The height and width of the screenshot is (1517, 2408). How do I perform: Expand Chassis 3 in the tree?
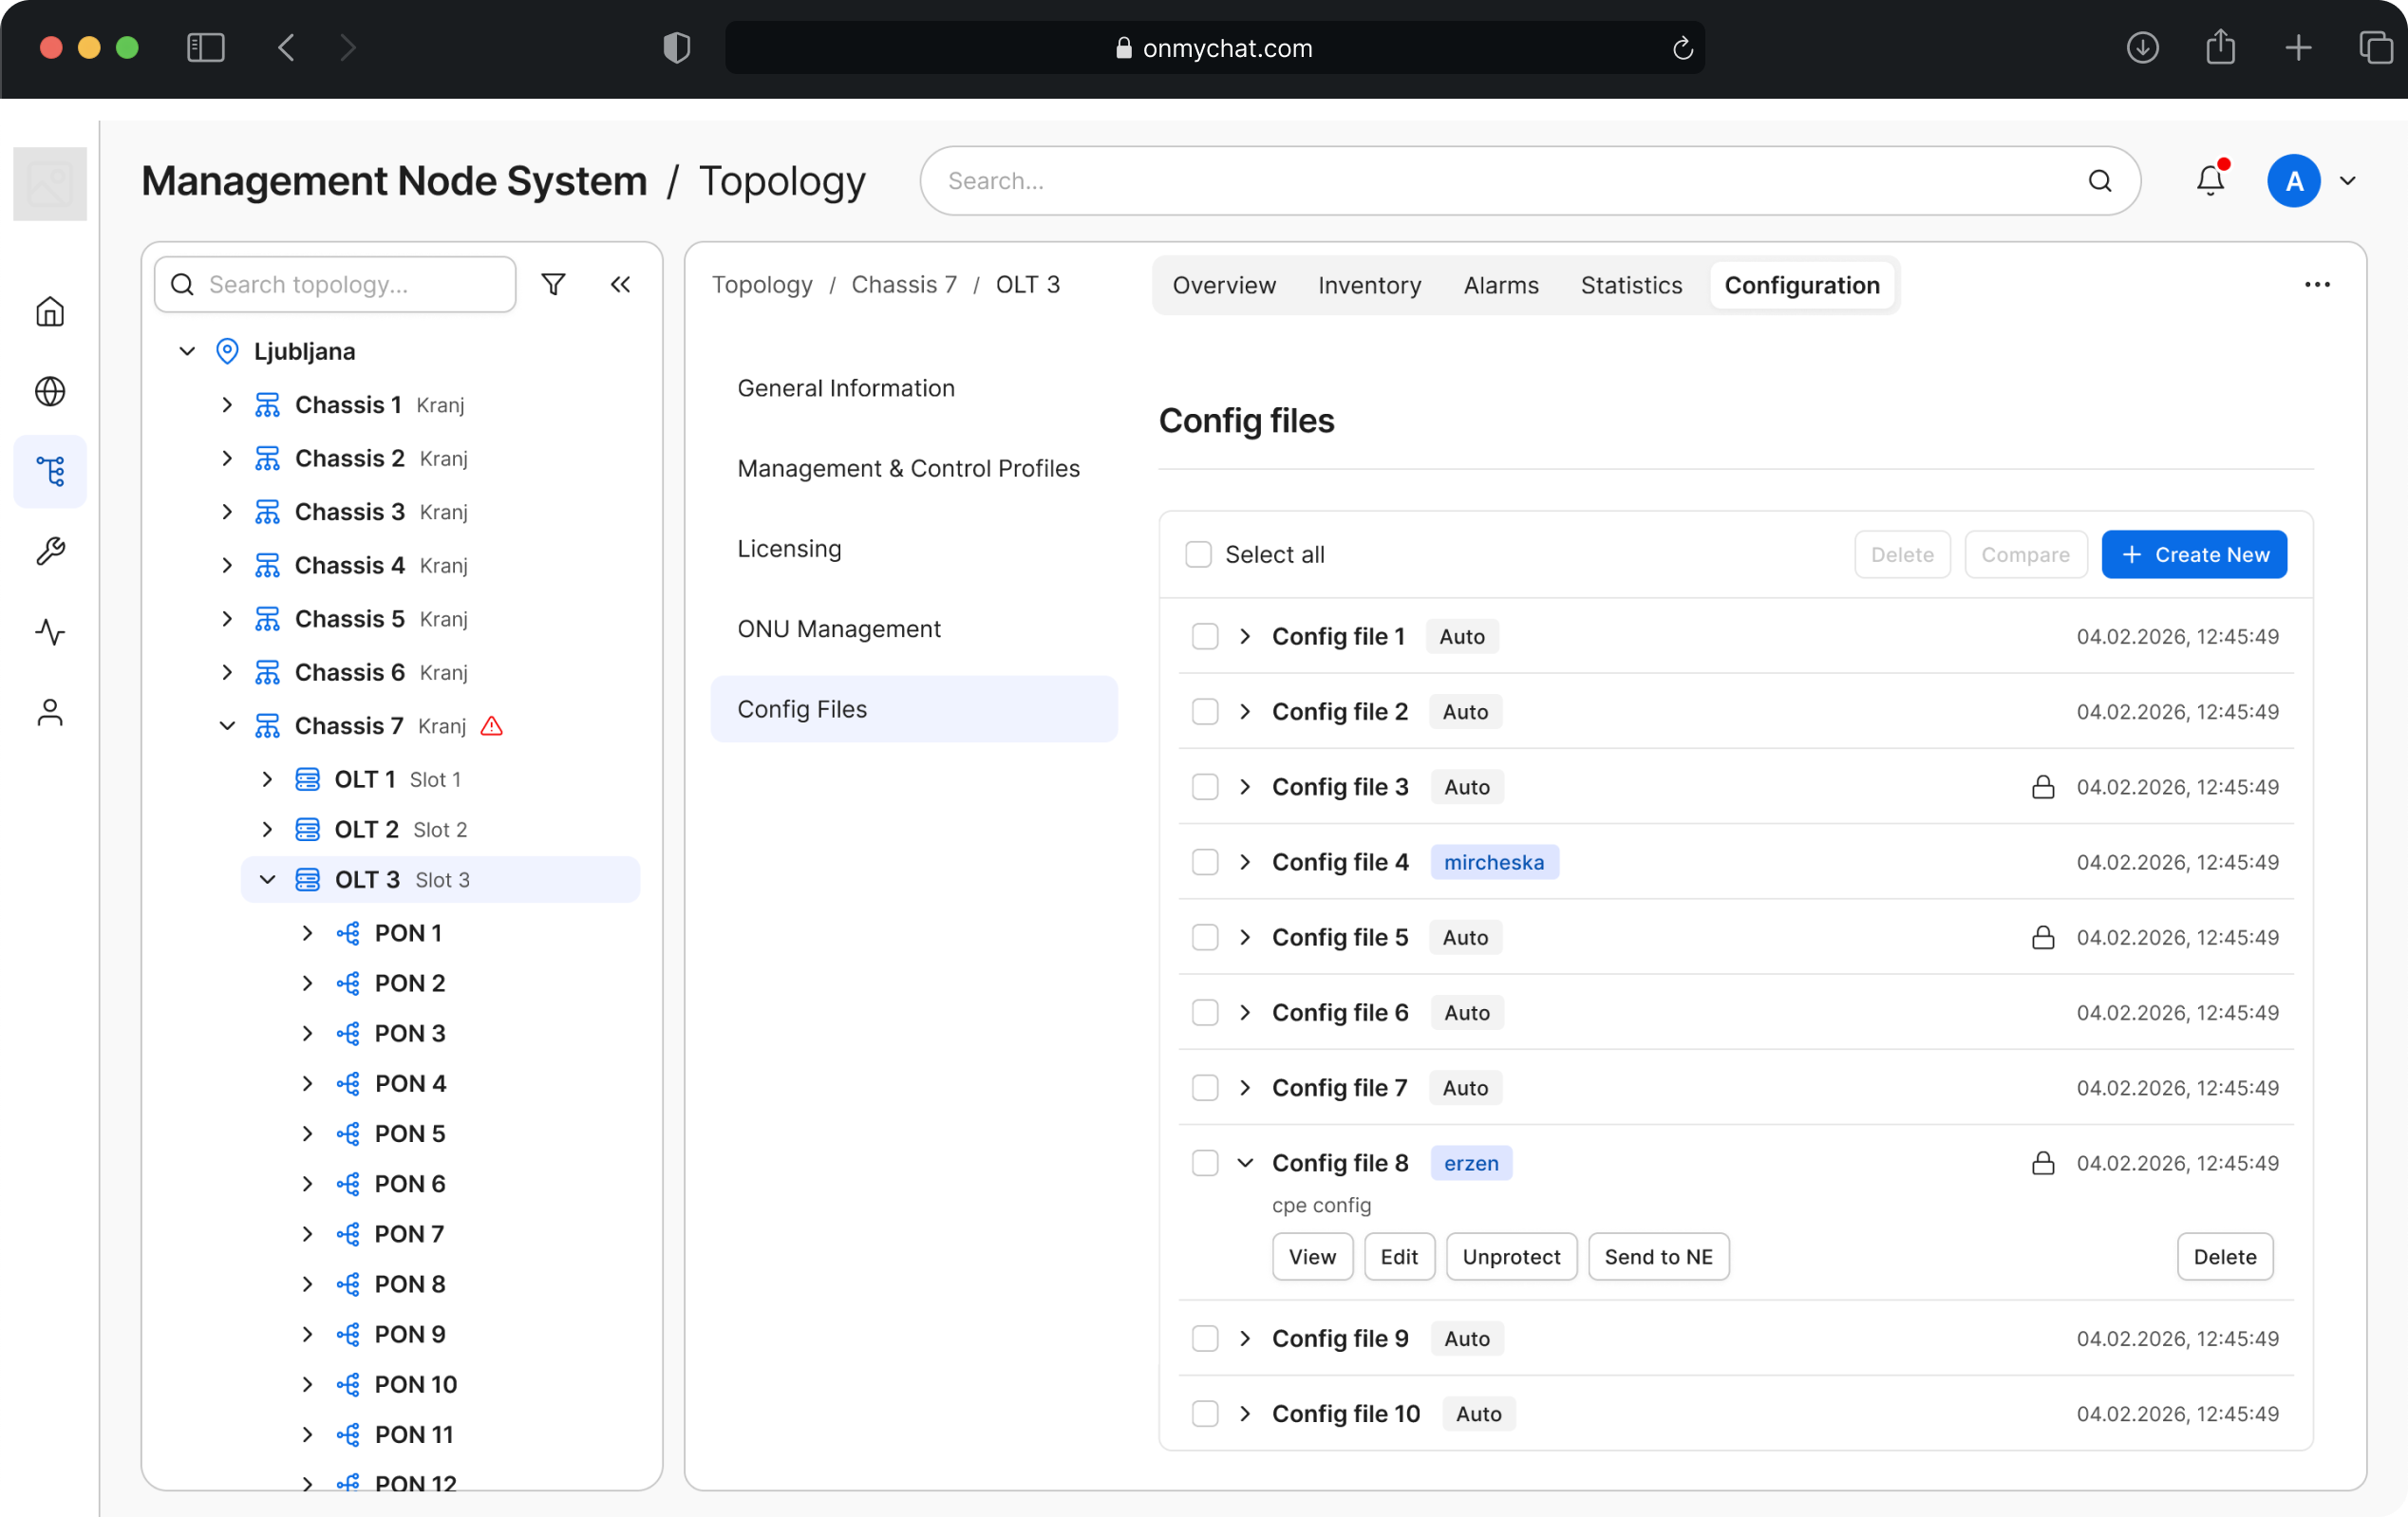(x=227, y=512)
